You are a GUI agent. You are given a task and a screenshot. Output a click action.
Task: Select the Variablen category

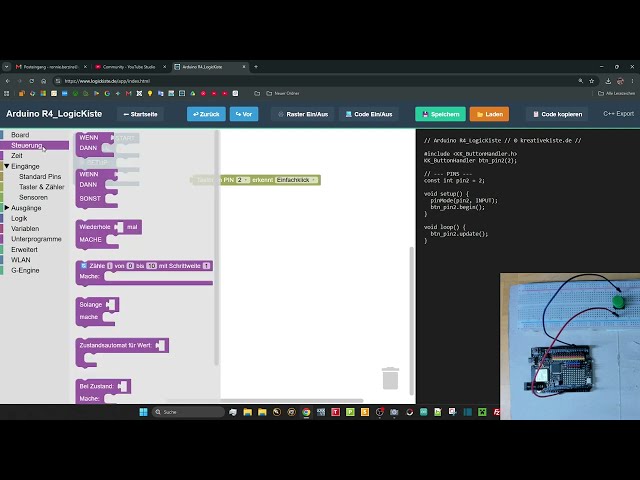[25, 229]
